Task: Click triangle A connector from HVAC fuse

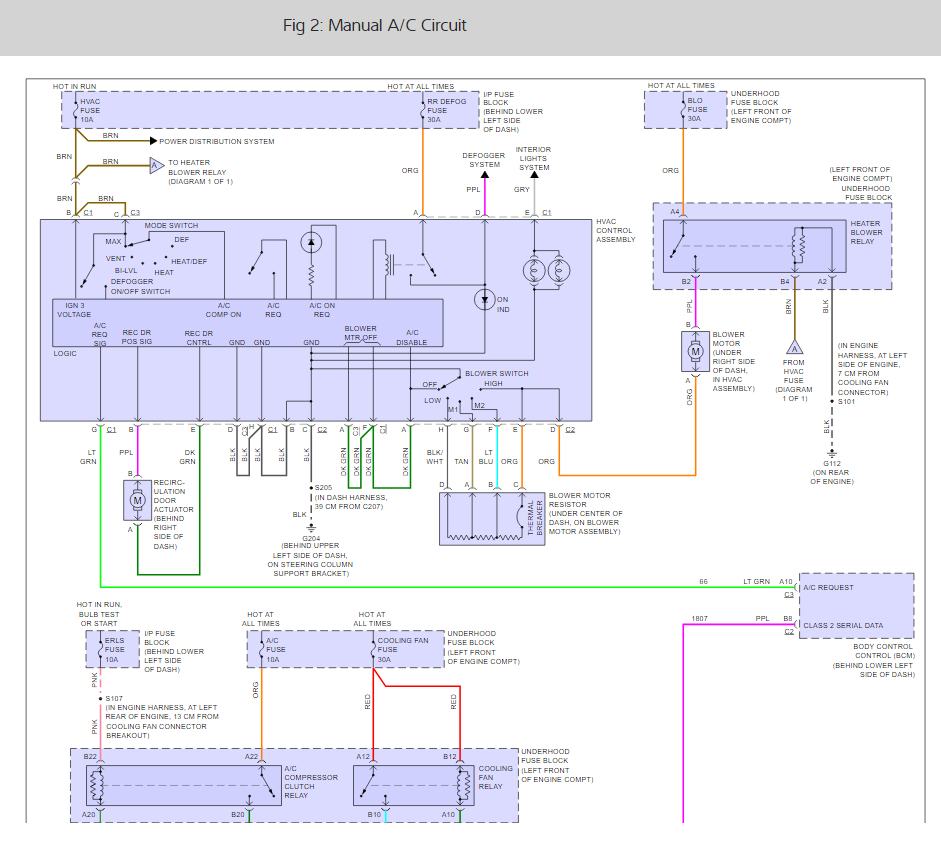Action: (795, 347)
